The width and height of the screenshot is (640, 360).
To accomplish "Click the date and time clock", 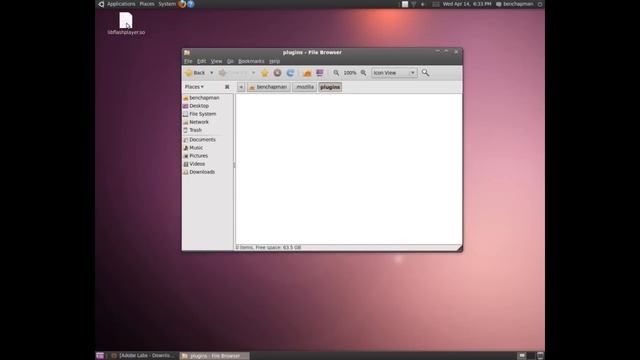I will pyautogui.click(x=467, y=4).
